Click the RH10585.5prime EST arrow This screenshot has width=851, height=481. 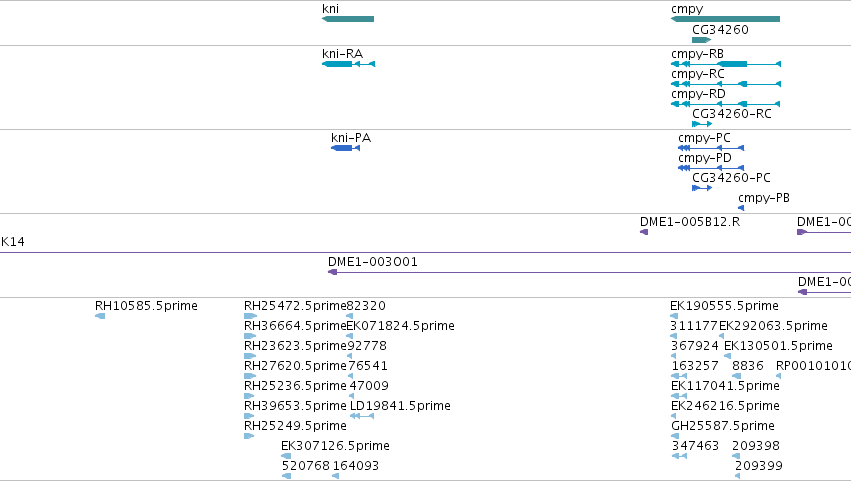(100, 316)
